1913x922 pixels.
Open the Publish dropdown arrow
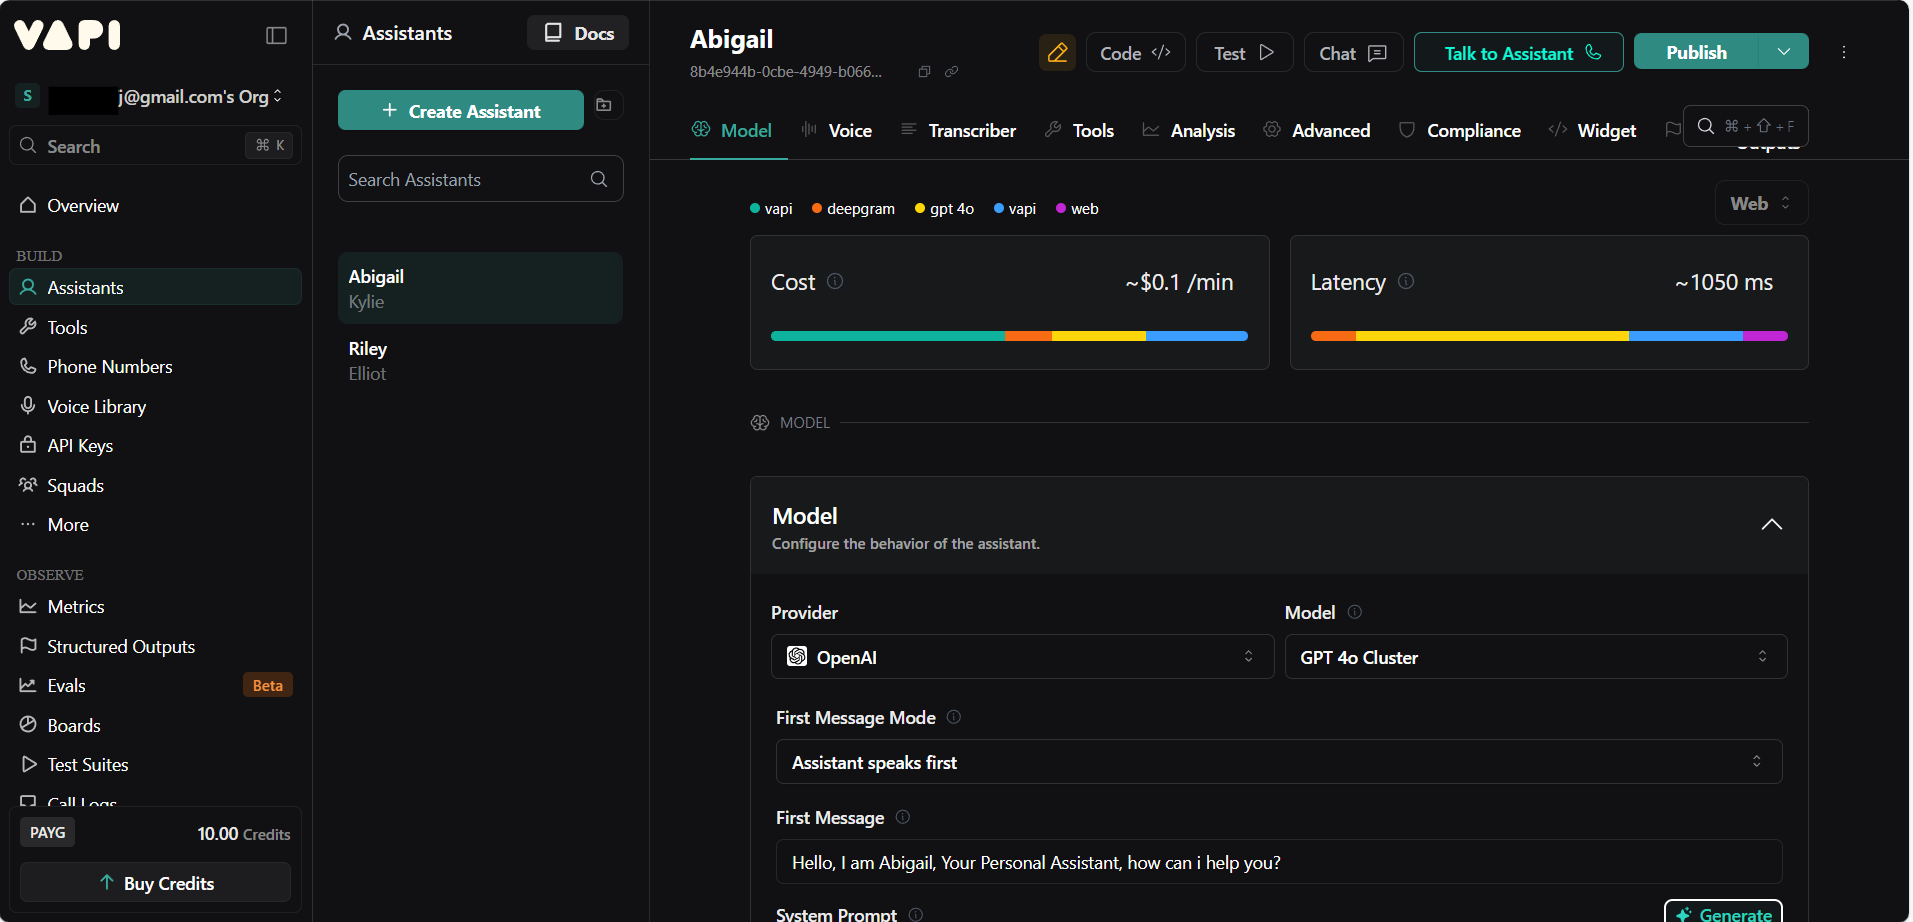click(x=1783, y=52)
